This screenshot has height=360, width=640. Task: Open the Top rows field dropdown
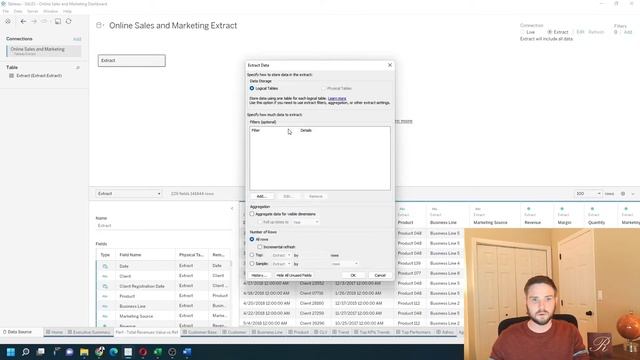[x=281, y=255]
